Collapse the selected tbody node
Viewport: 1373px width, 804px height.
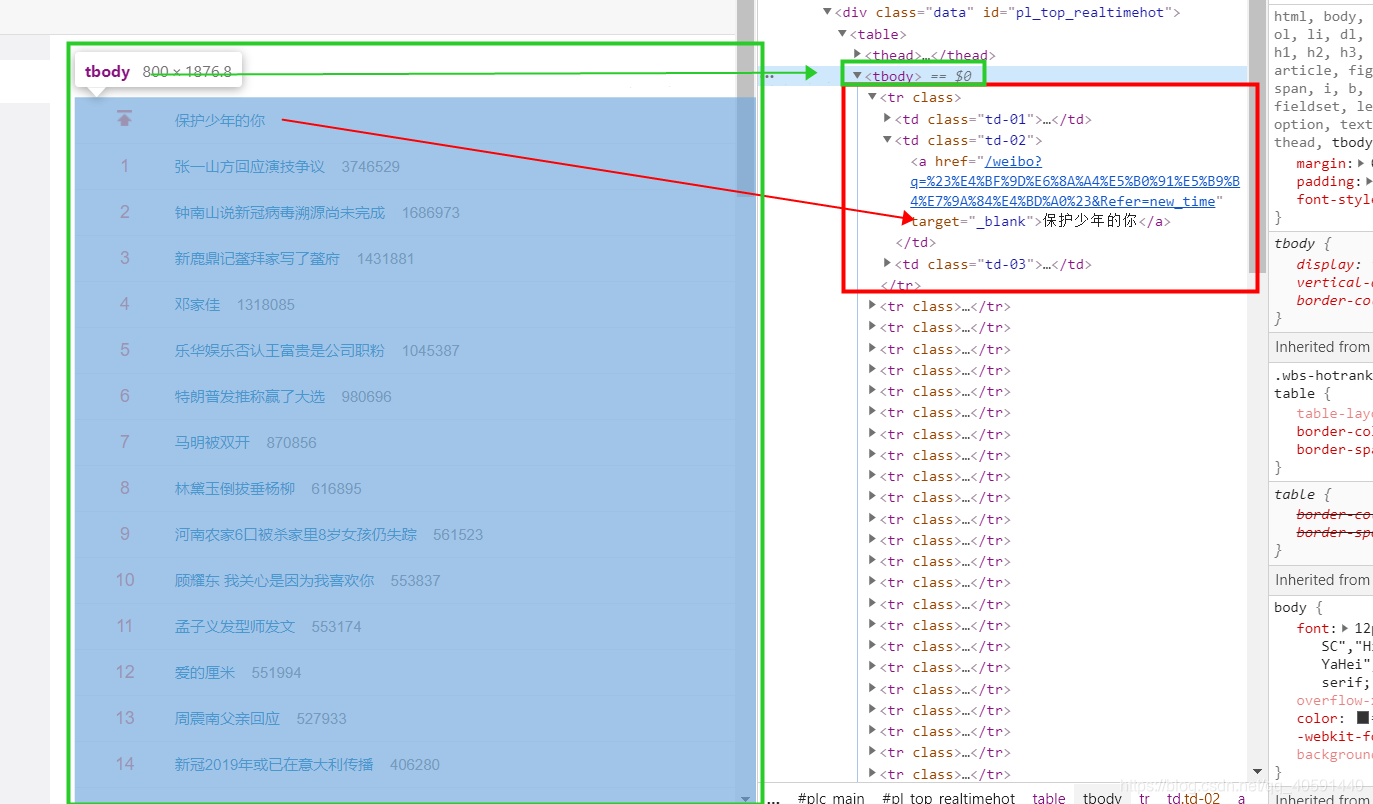[857, 76]
